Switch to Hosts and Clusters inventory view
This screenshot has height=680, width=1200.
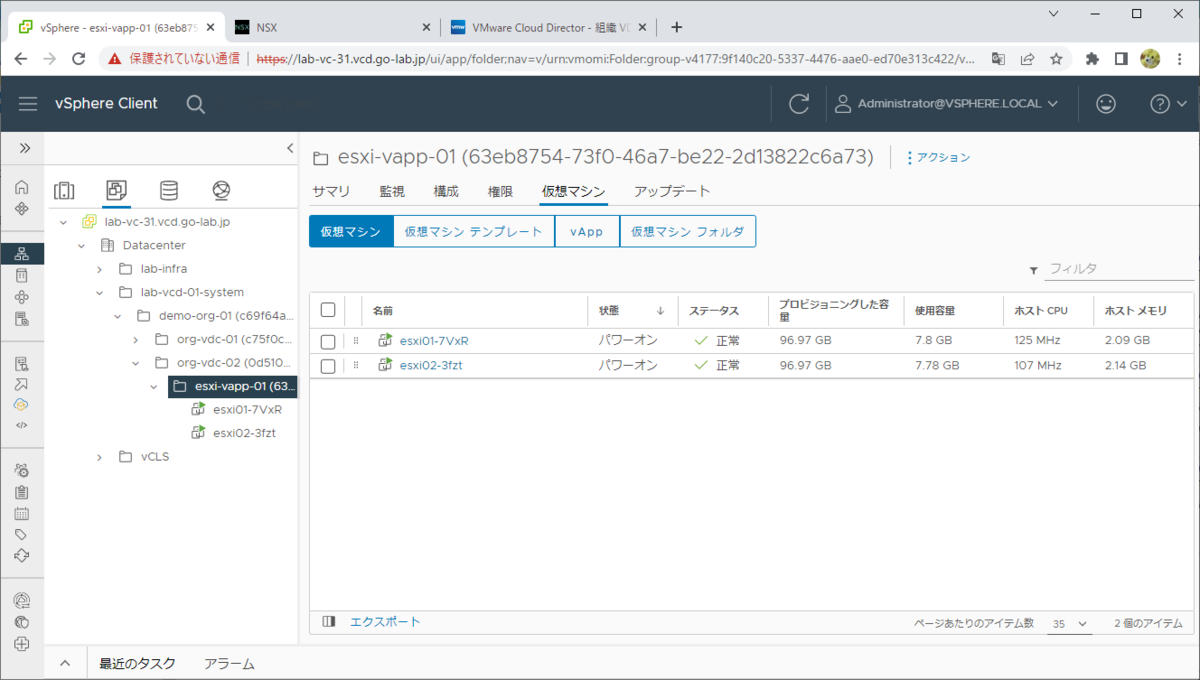pyautogui.click(x=64, y=190)
